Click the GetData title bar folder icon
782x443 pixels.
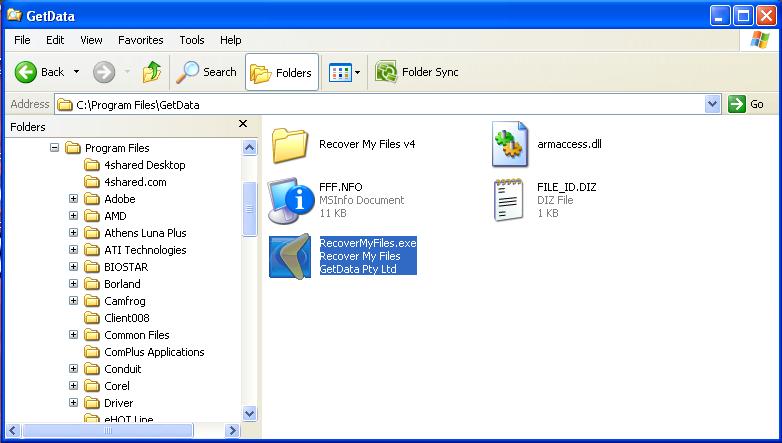(x=14, y=15)
